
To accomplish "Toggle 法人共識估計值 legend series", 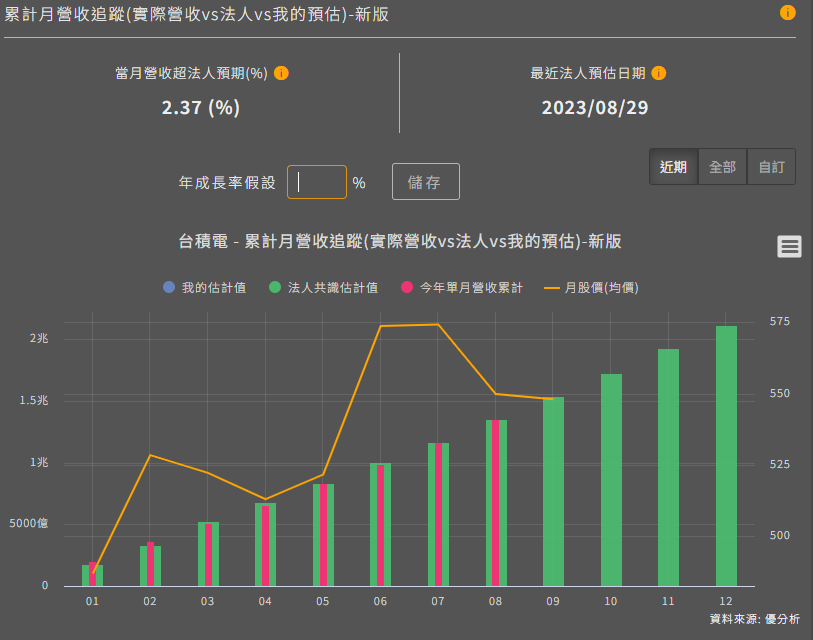I will point(324,287).
